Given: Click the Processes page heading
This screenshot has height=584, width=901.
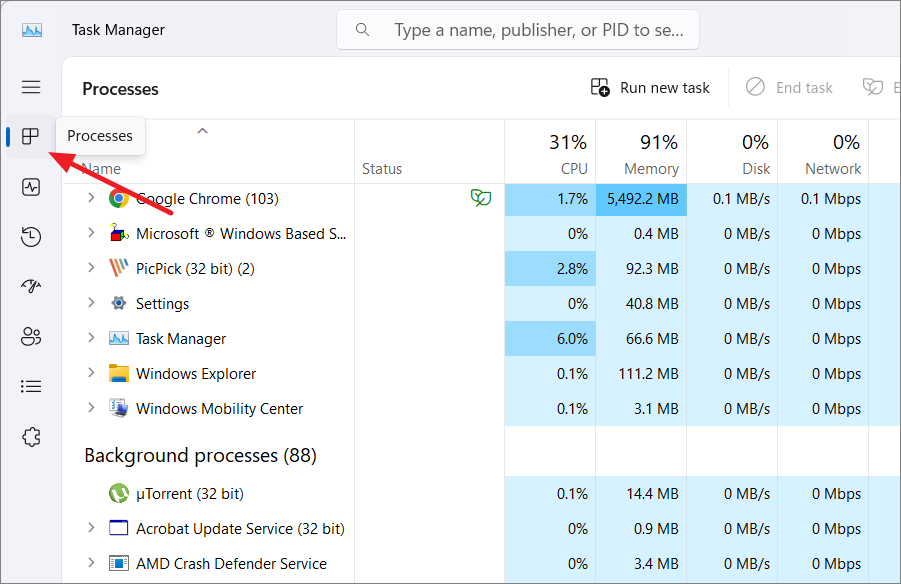Looking at the screenshot, I should click(120, 89).
